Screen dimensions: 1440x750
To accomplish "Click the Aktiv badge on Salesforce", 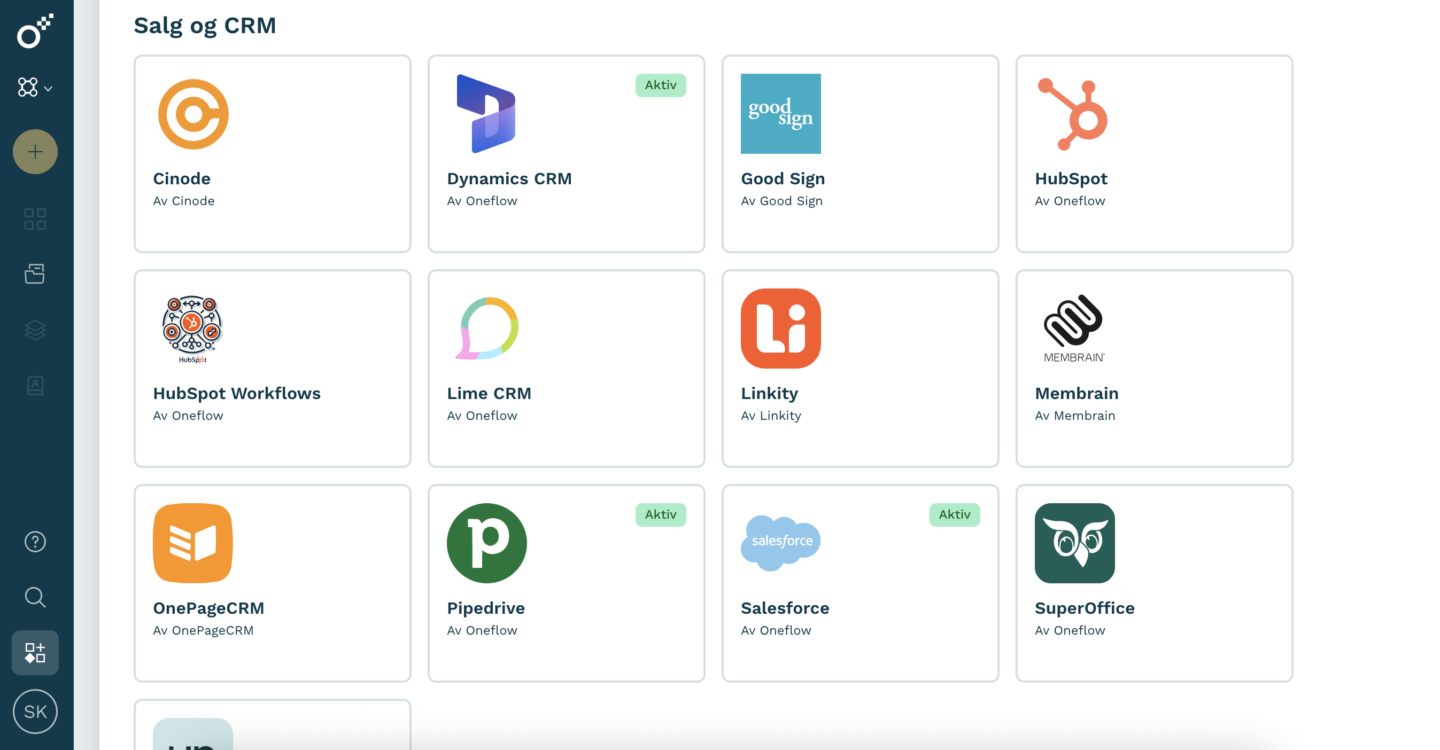I will (955, 514).
